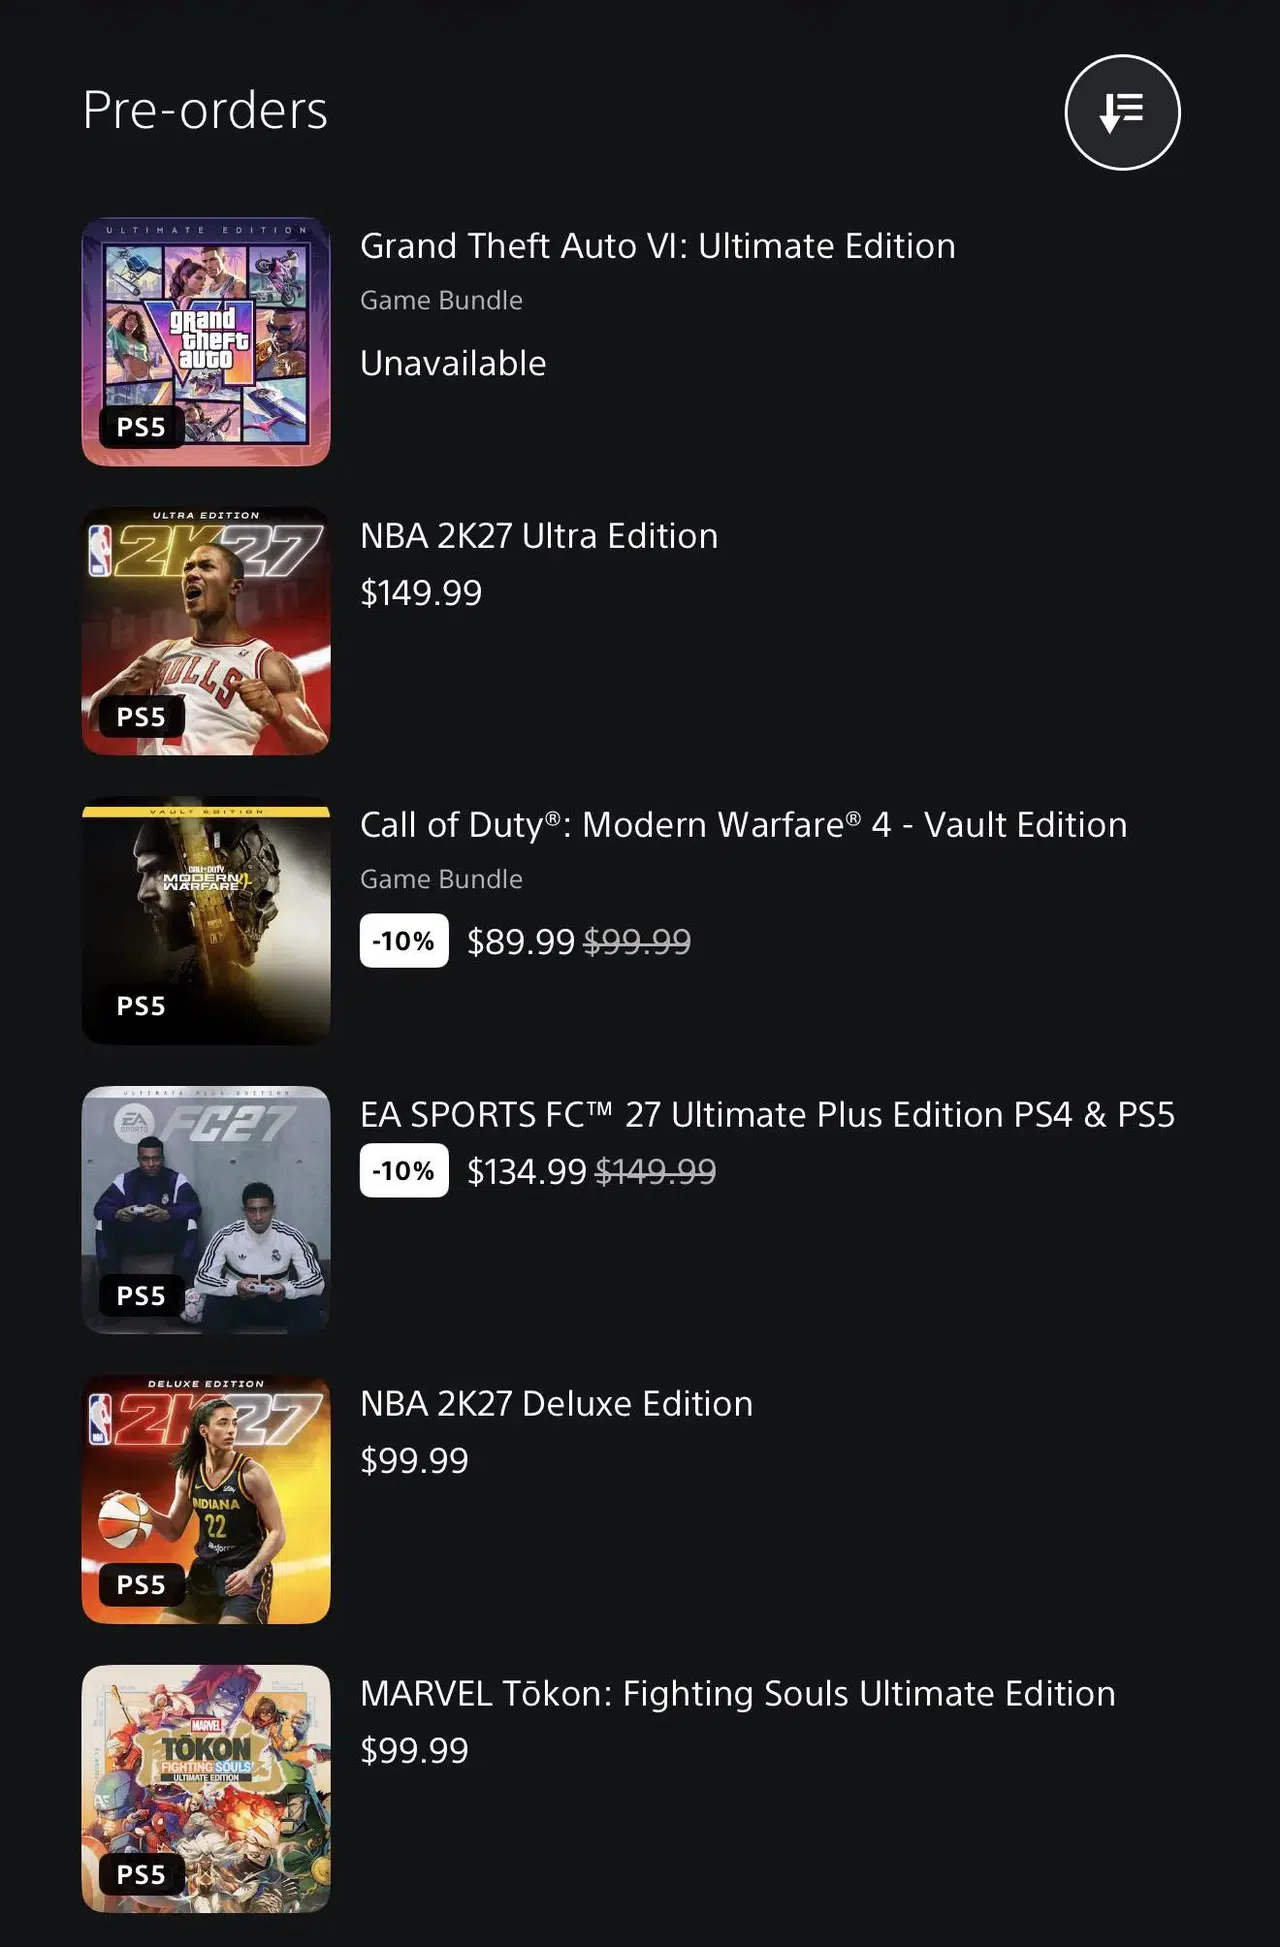Select Call of Duty Modern Warfare 4 title
This screenshot has height=1947, width=1280.
click(744, 825)
